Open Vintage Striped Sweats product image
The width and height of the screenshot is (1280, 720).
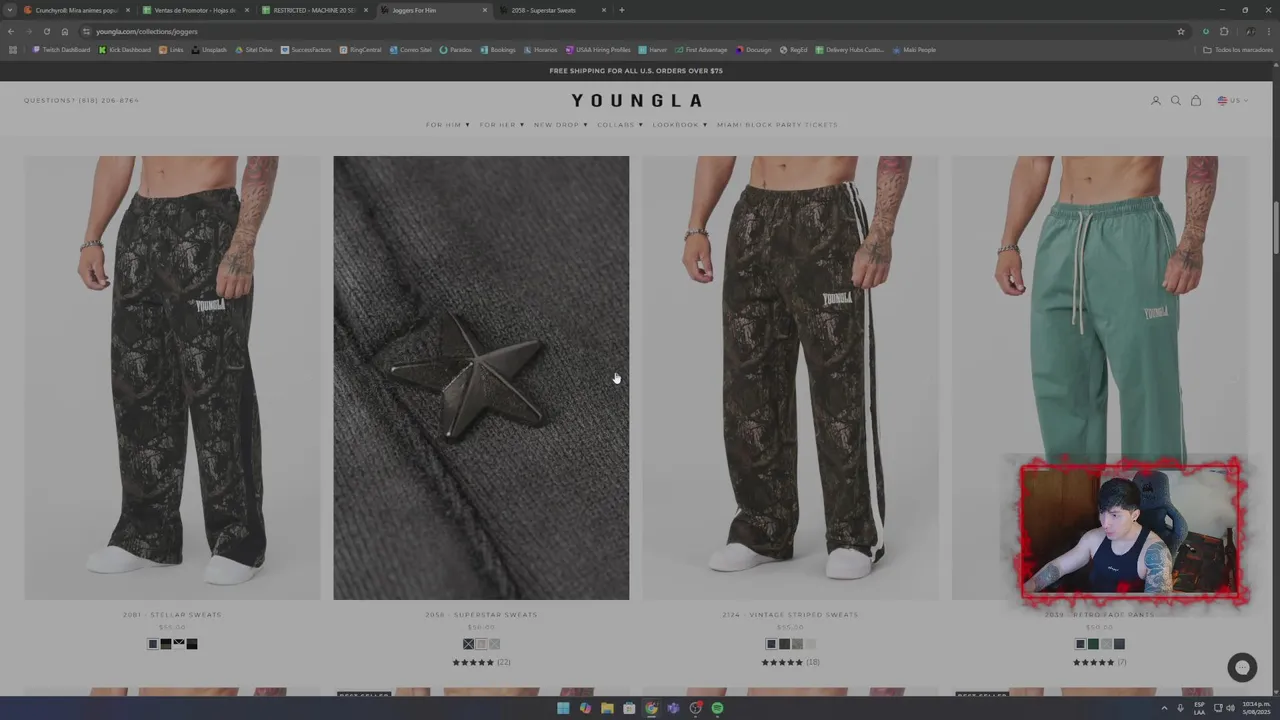[x=790, y=378]
